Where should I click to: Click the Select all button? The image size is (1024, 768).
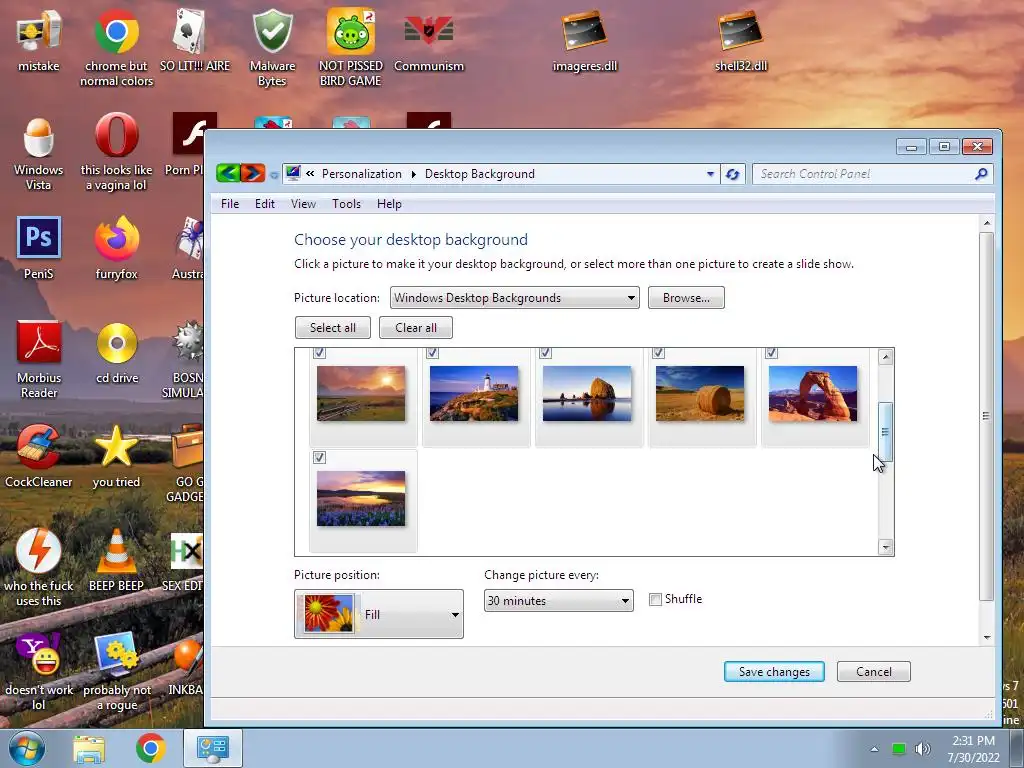coord(332,328)
